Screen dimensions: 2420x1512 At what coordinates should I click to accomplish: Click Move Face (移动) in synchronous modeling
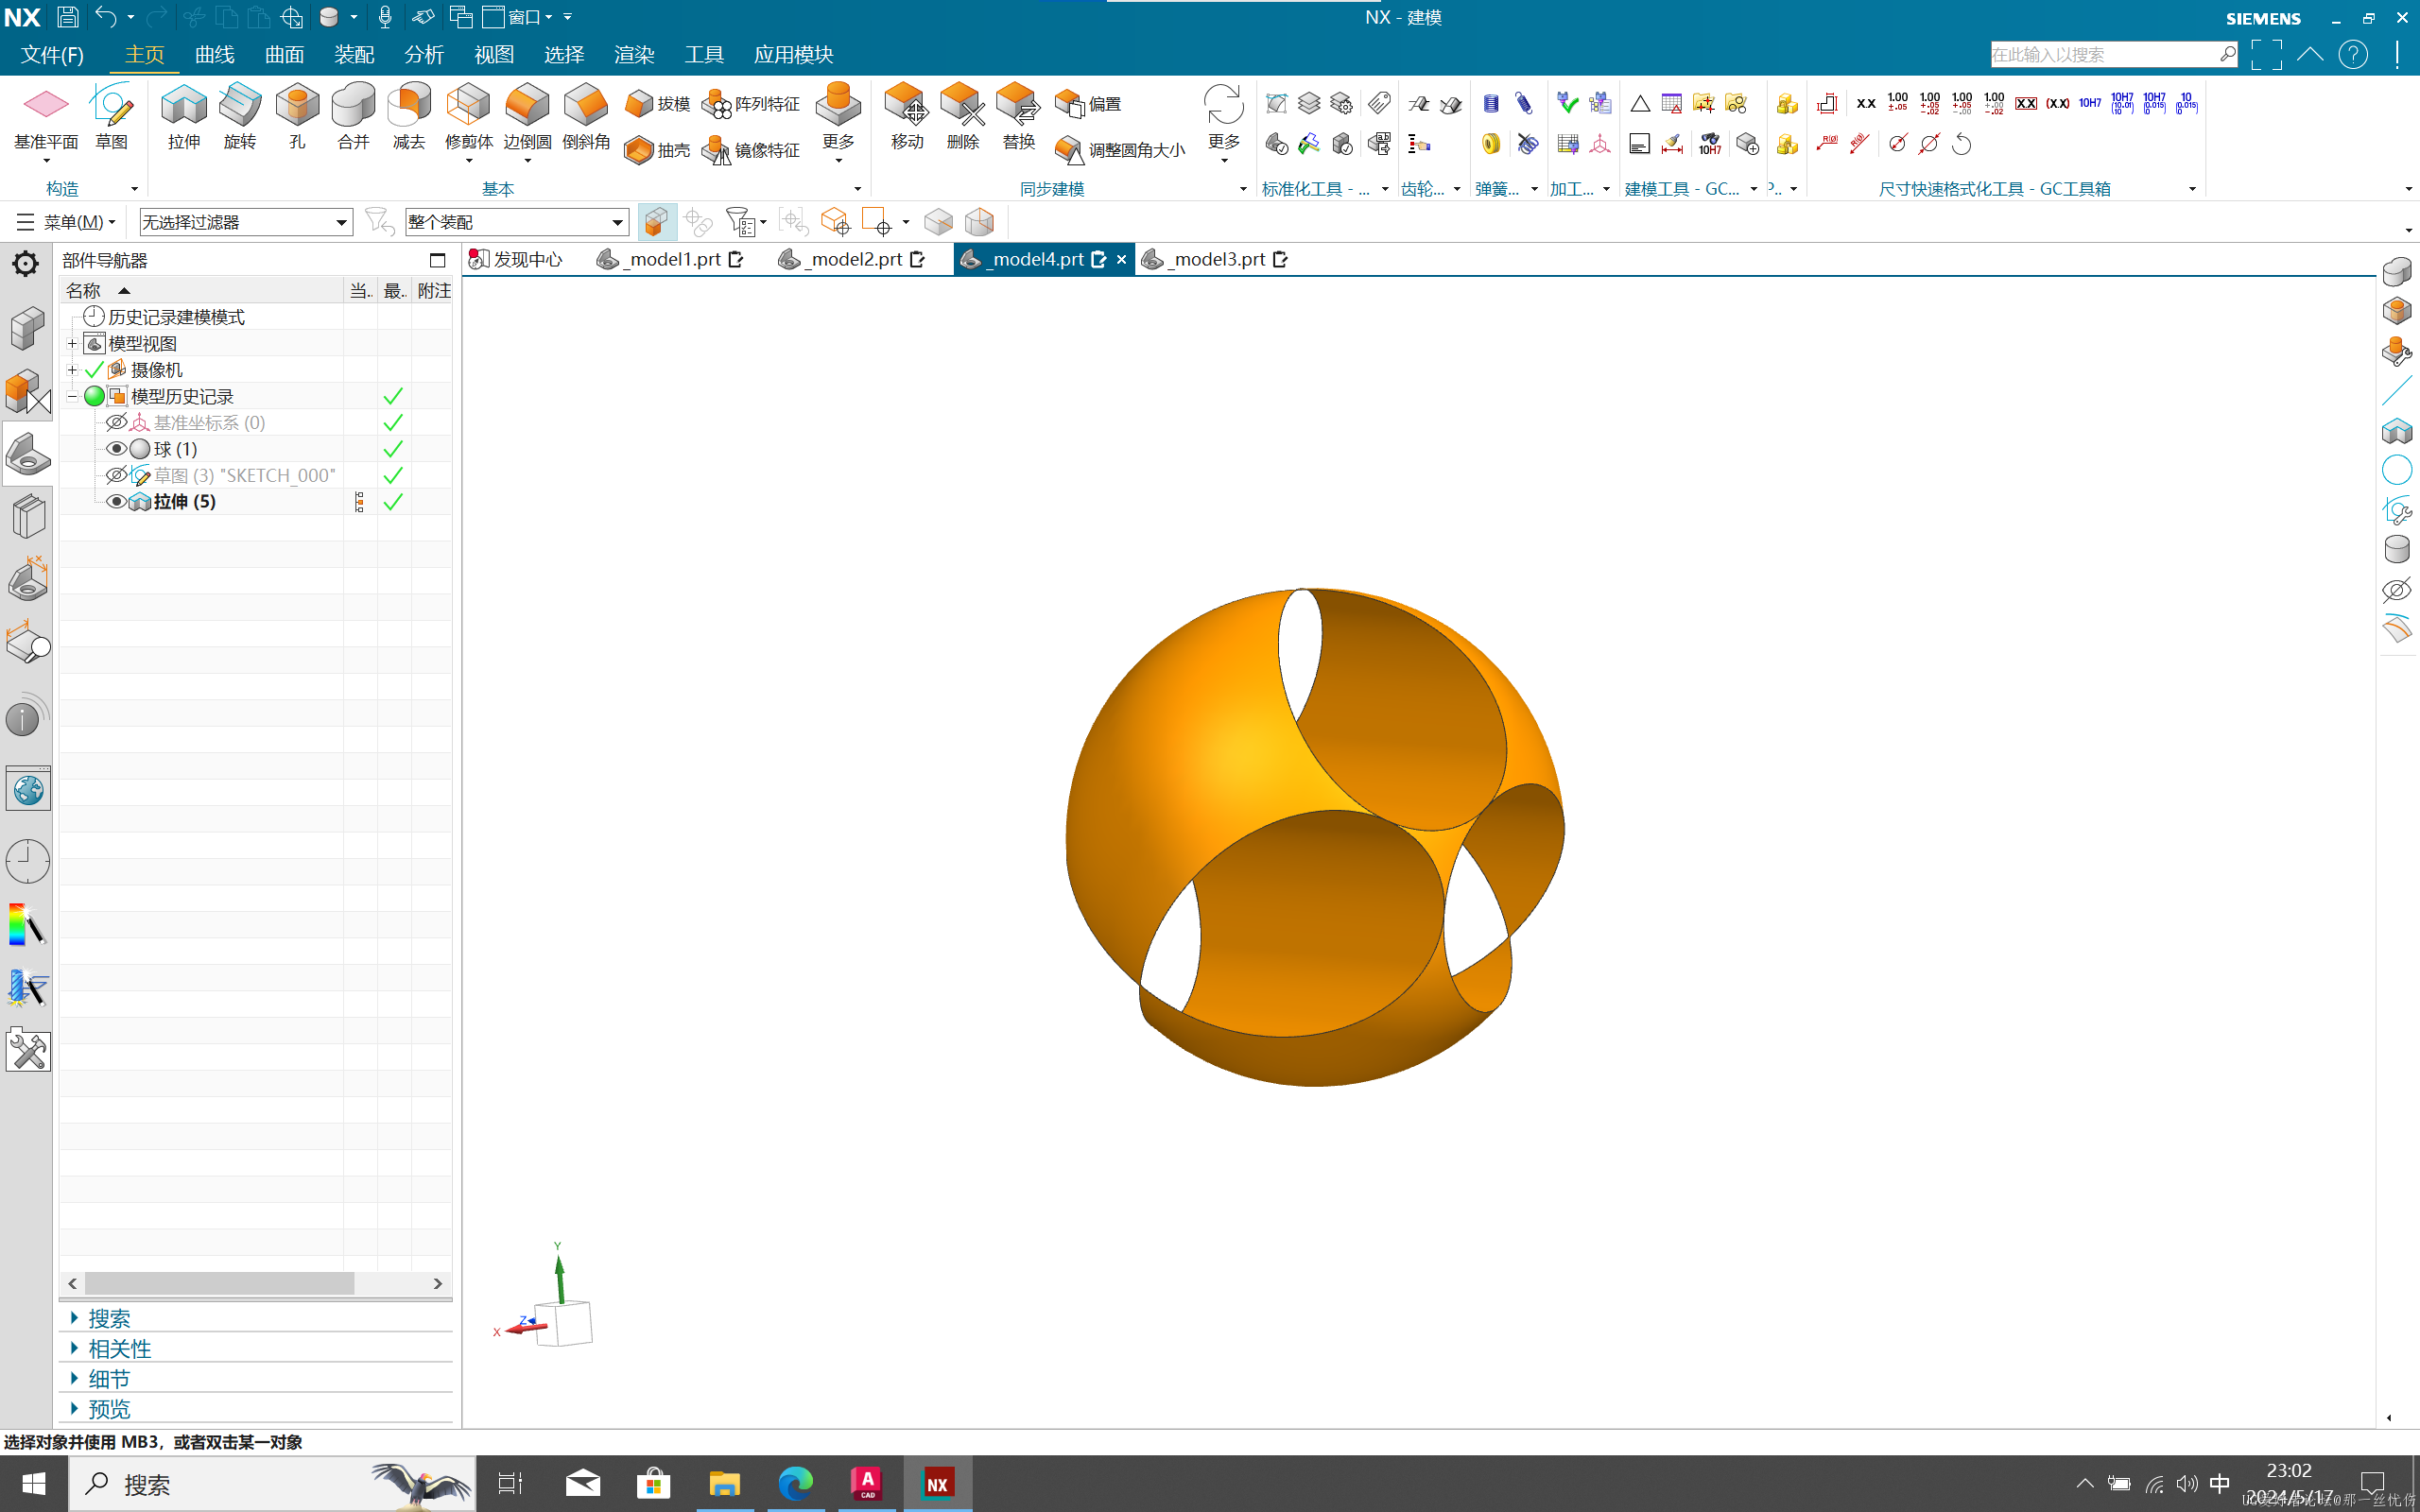[907, 117]
